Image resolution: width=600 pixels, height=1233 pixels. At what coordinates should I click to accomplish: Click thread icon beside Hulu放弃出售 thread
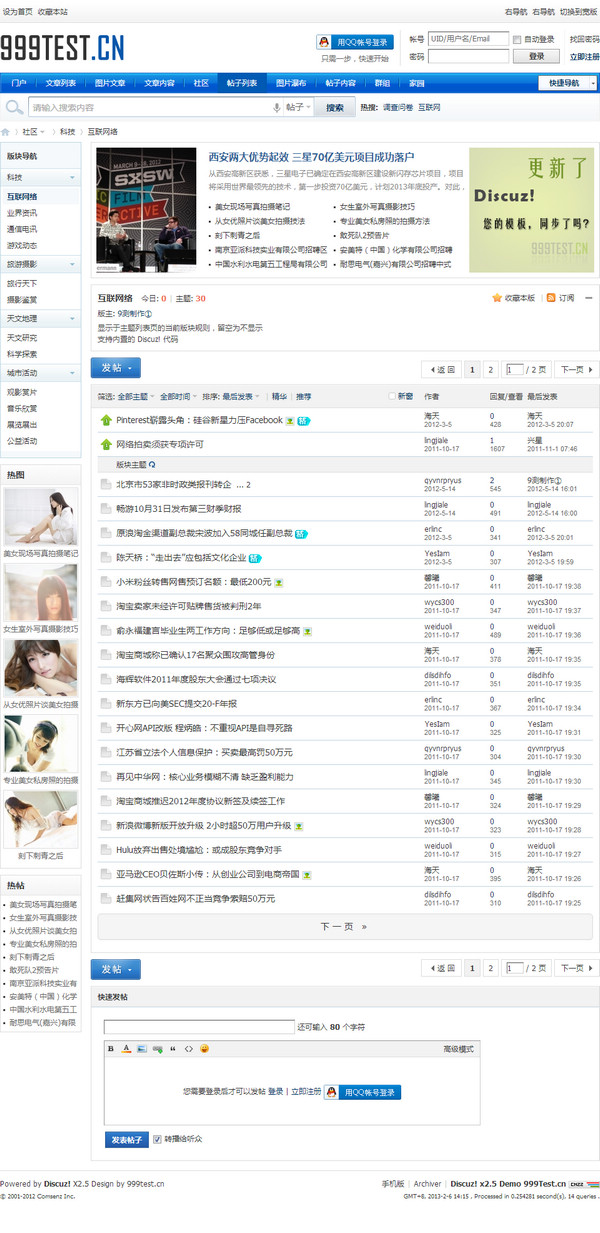[106, 850]
